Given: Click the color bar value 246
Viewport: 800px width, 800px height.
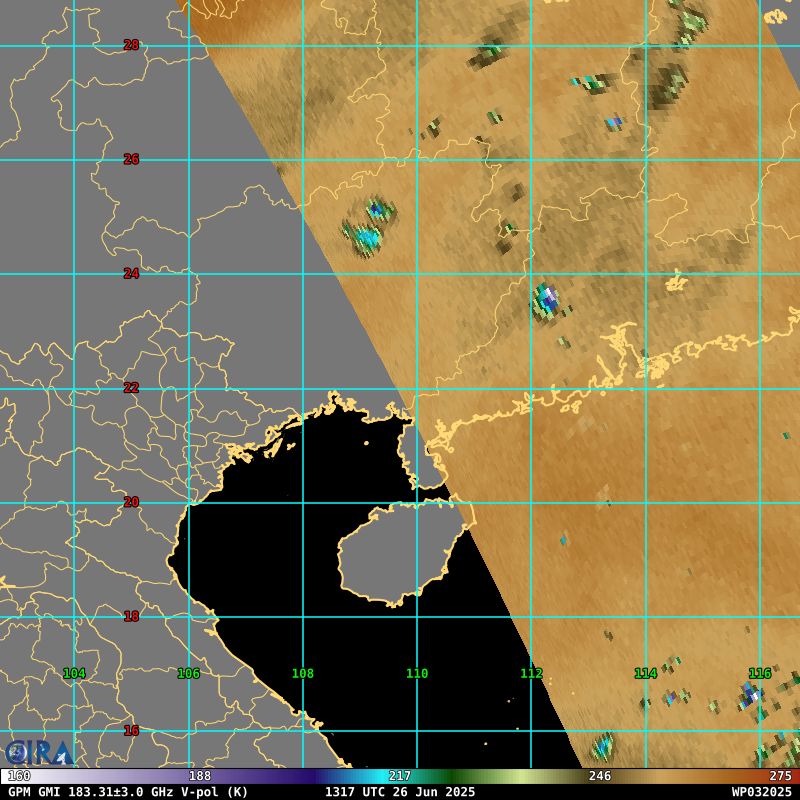Looking at the screenshot, I should click(599, 776).
